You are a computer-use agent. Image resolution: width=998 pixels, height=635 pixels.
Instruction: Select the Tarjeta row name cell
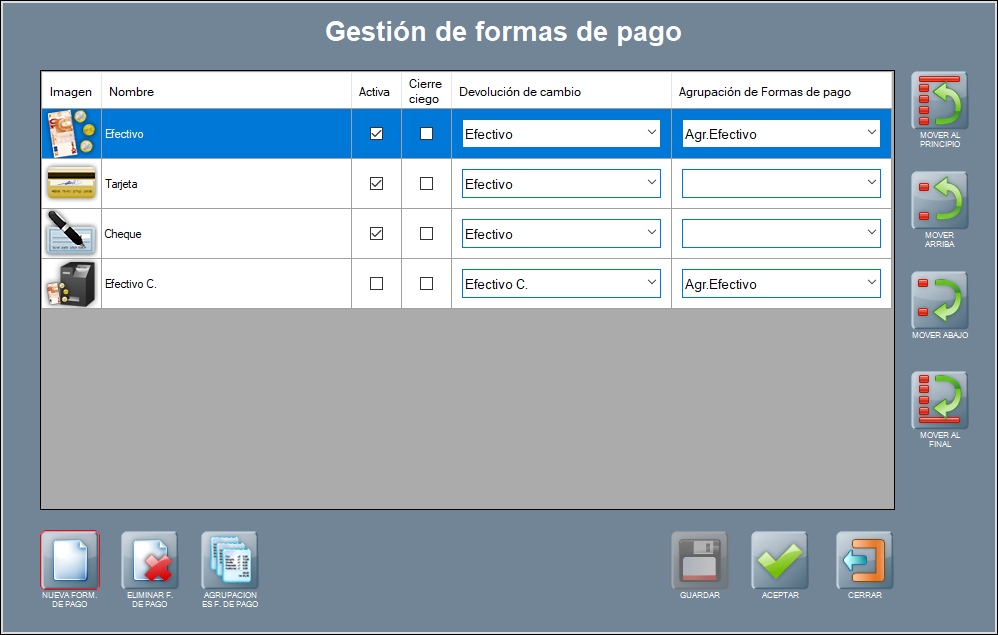coord(225,184)
